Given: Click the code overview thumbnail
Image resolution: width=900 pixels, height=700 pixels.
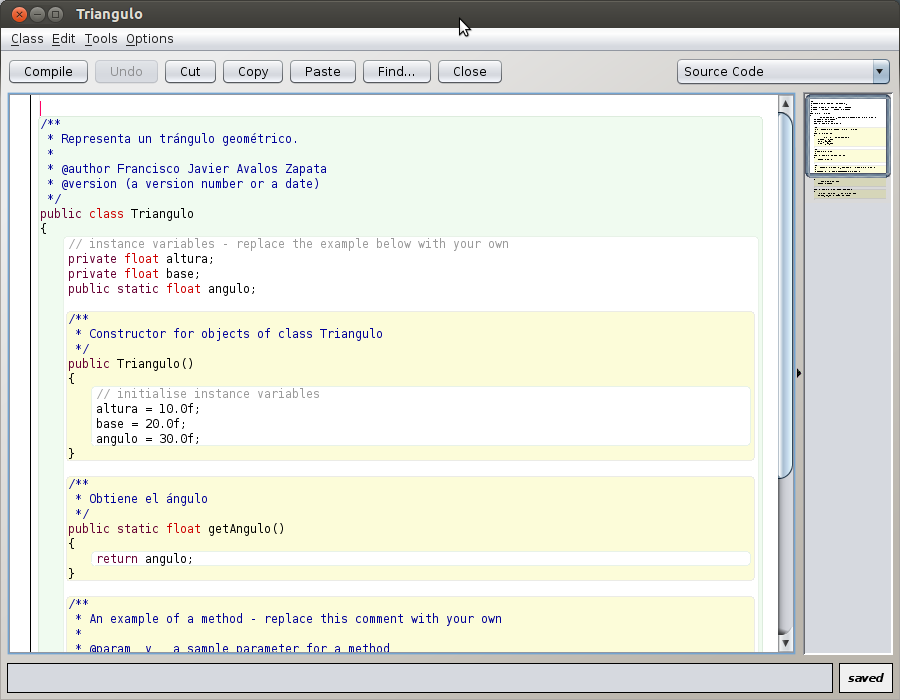Looking at the screenshot, I should point(848,137).
